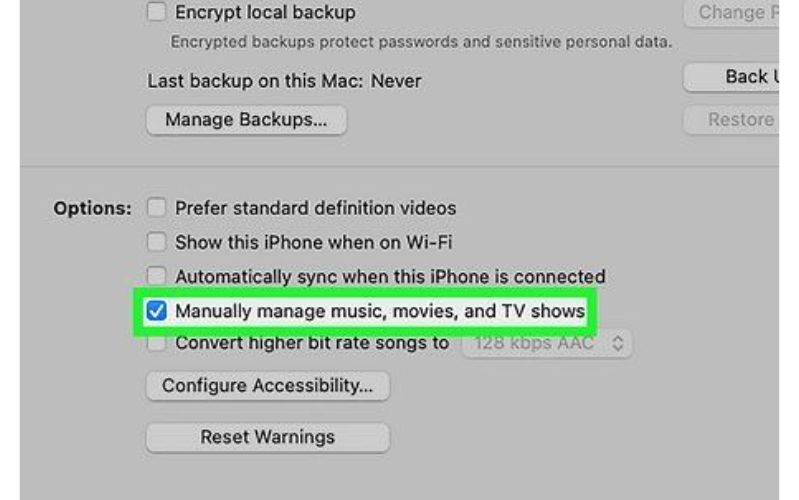Screen dimensions: 799x500
Task: Click the Reset Warnings button
Action: 268,437
